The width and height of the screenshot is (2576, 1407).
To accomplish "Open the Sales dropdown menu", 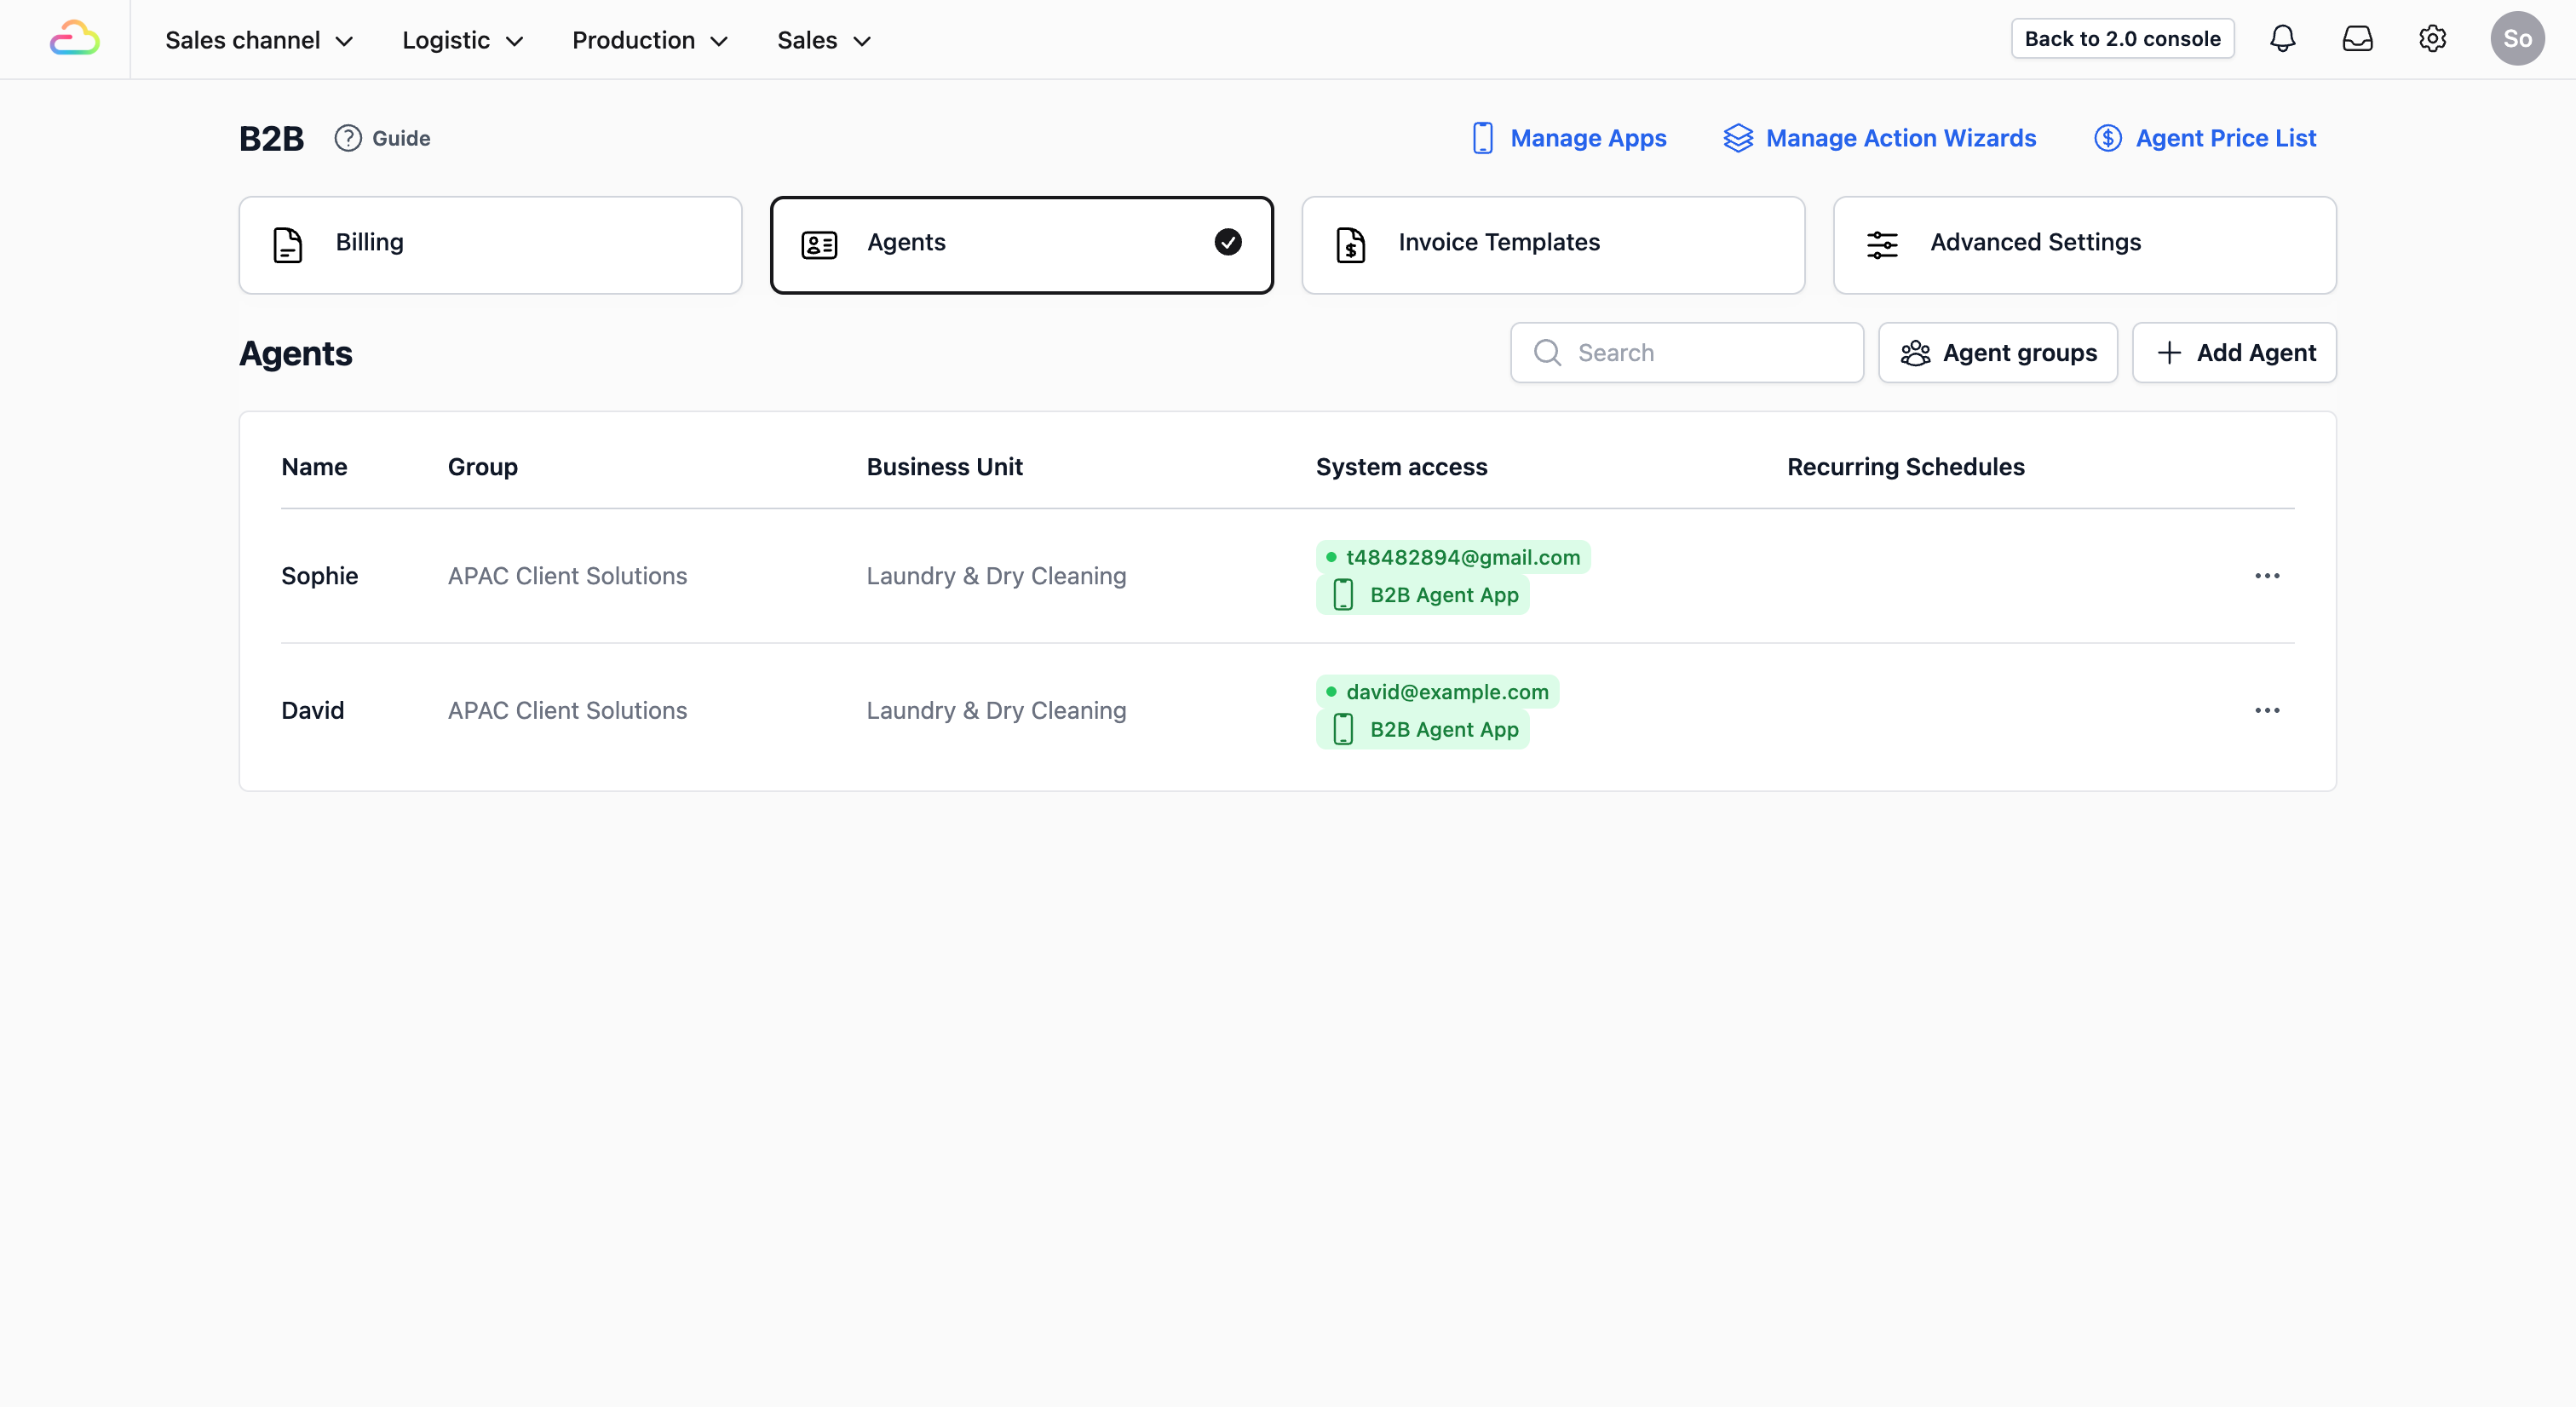I will click(x=823, y=40).
